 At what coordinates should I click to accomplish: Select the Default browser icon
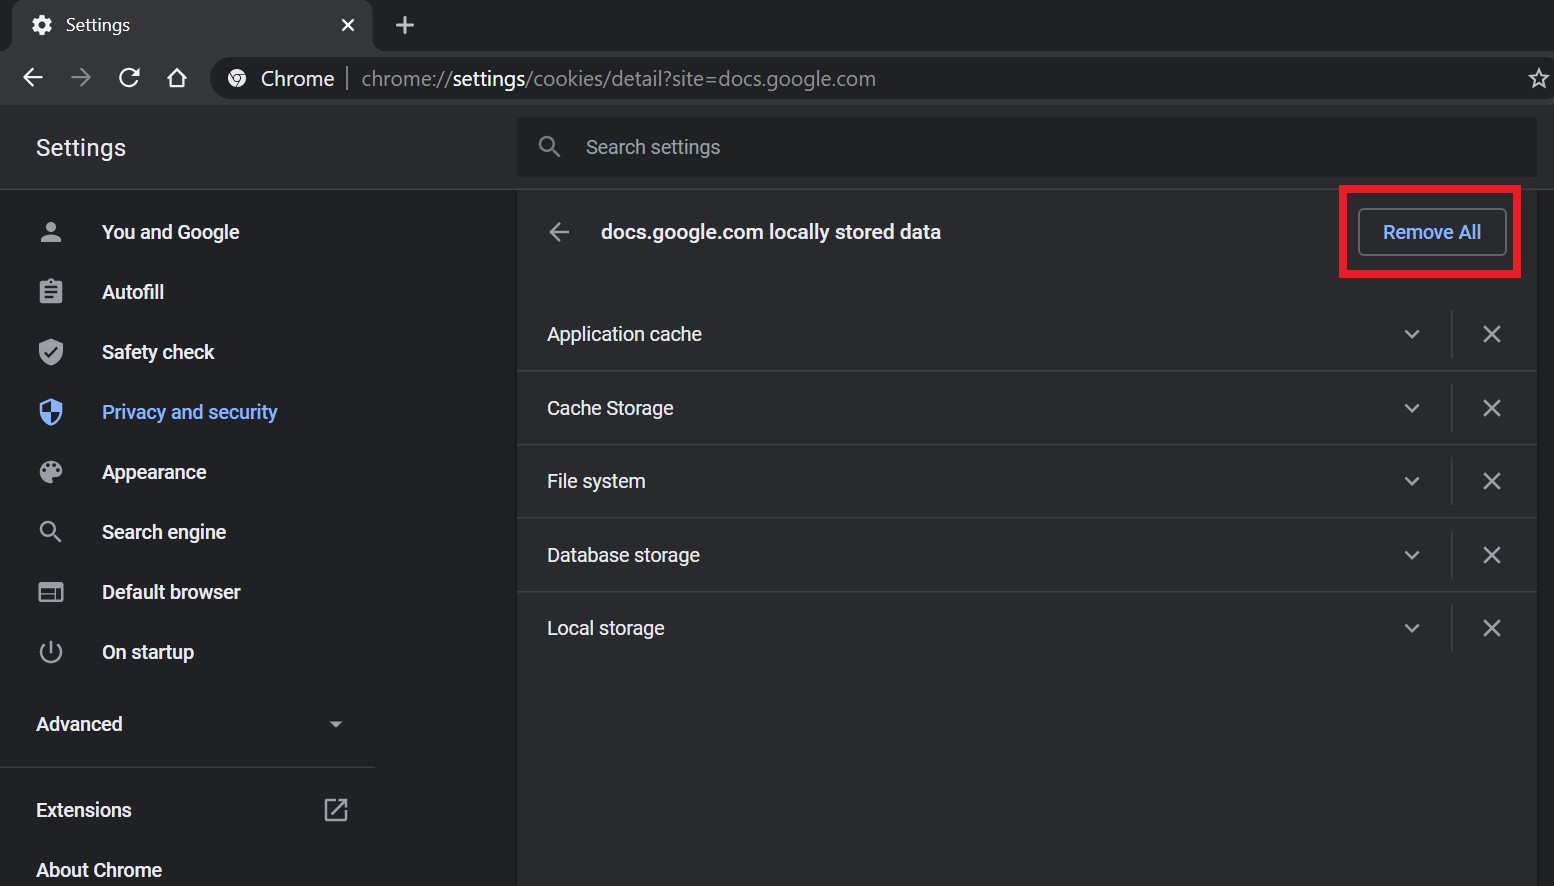click(x=50, y=591)
